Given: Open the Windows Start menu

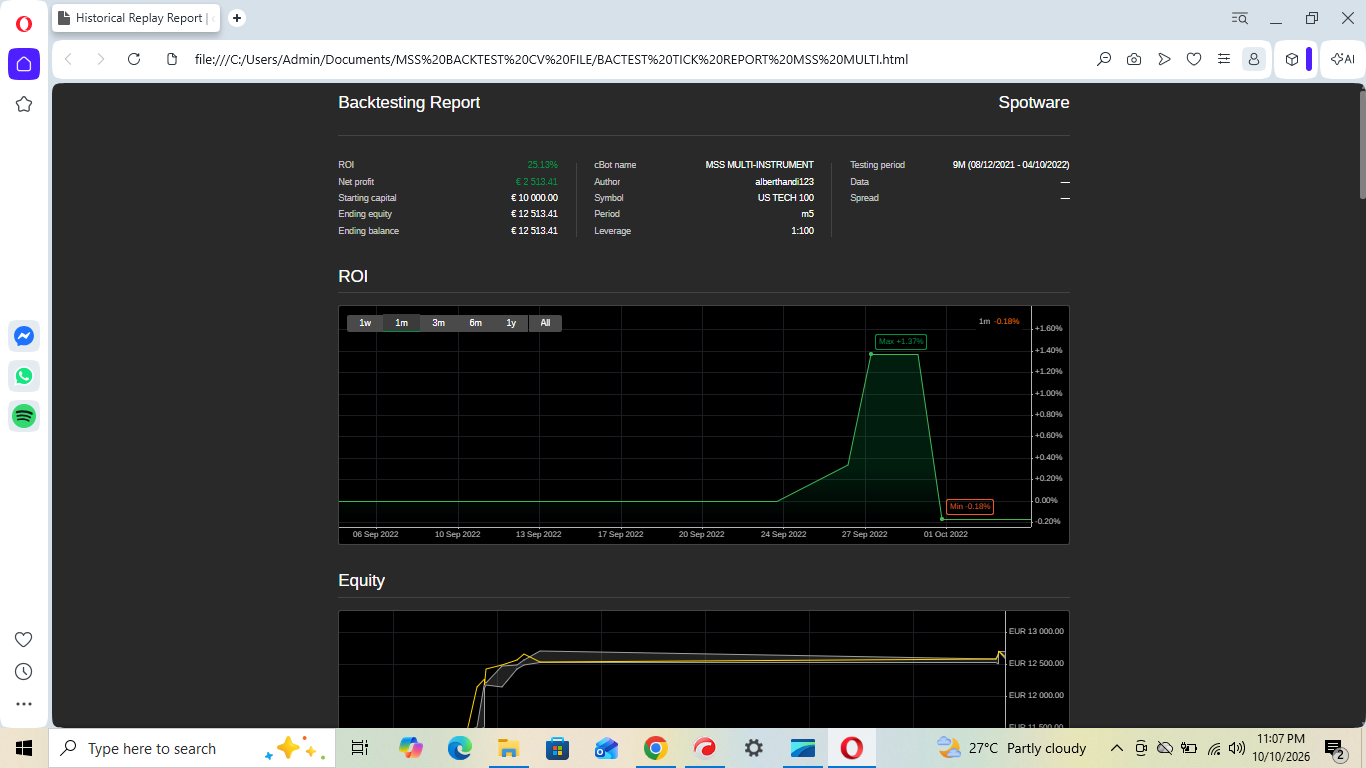Looking at the screenshot, I should (24, 748).
